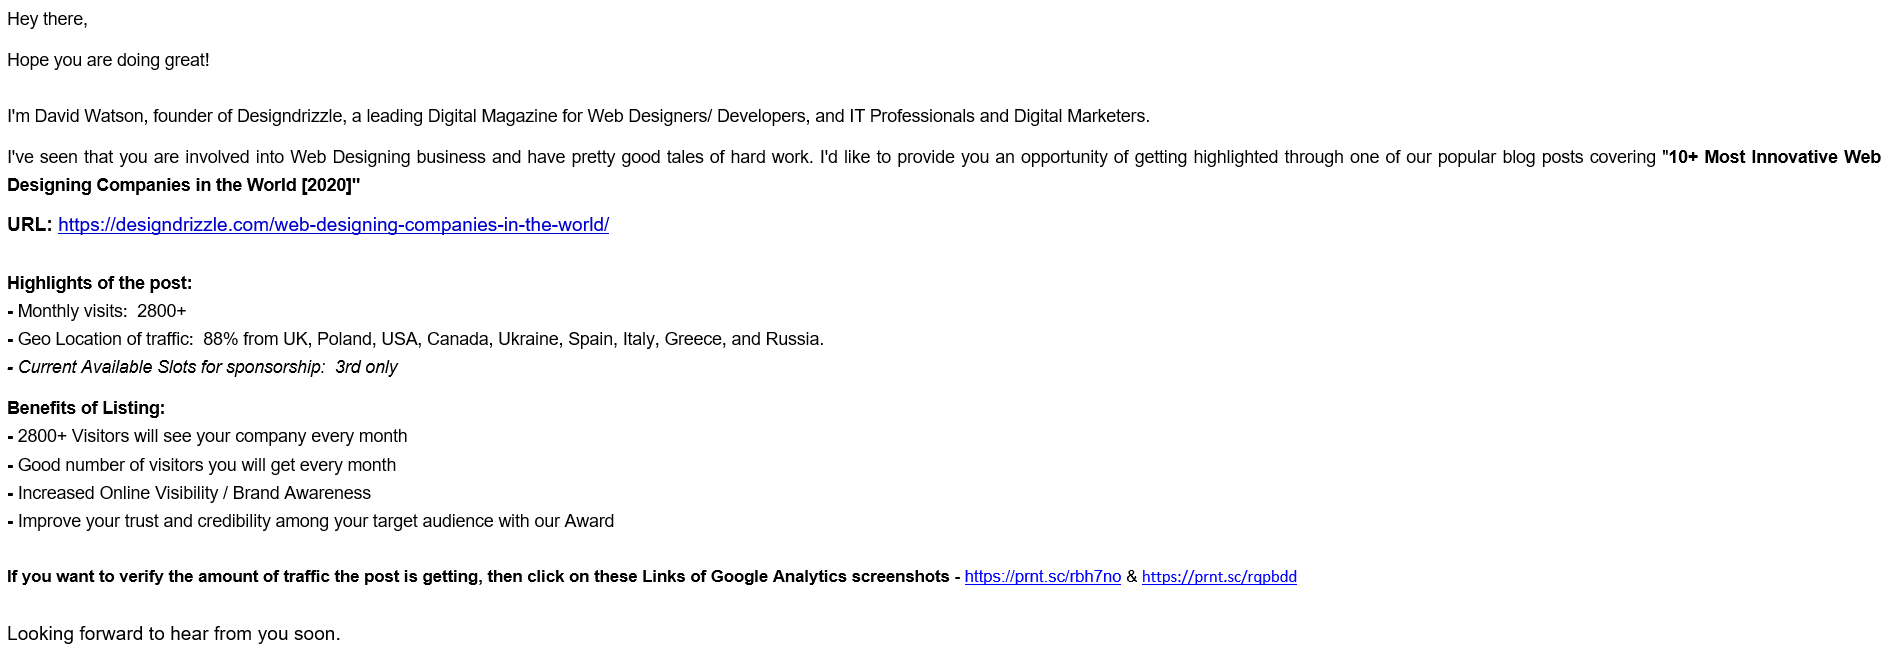Click 'Improve your trust and credibility' line
The image size is (1889, 645).
(x=310, y=521)
